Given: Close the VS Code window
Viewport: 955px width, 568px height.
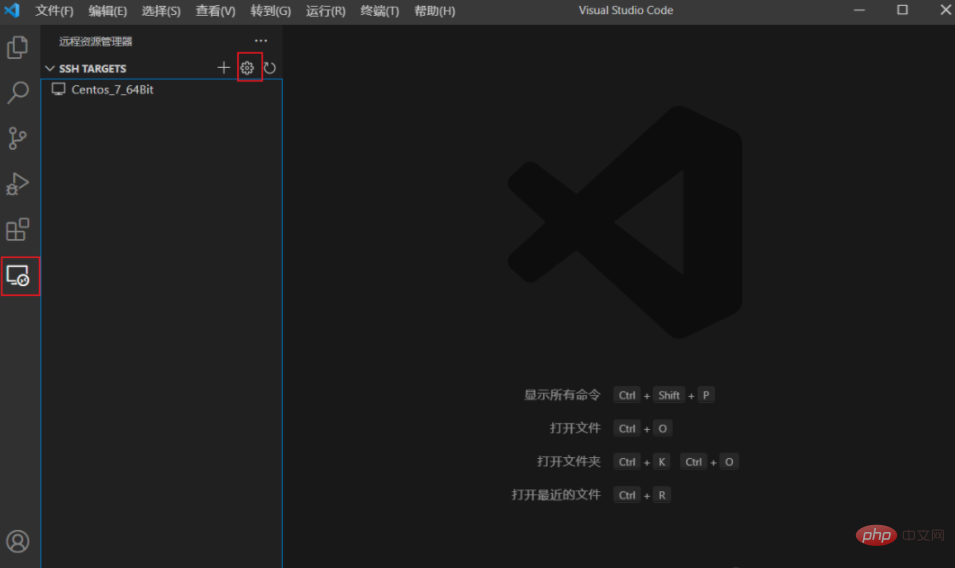Looking at the screenshot, I should 945,10.
